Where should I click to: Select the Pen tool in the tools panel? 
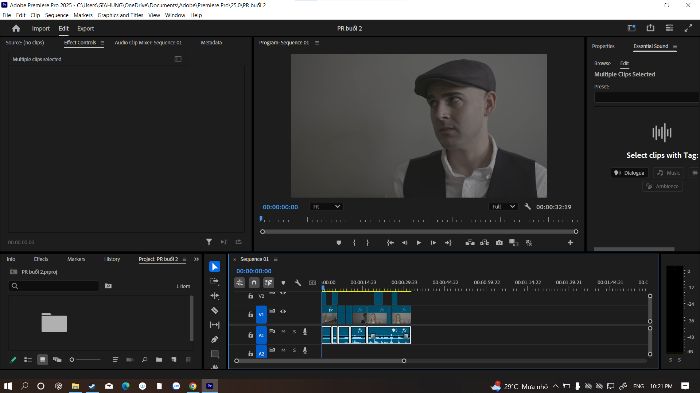[215, 339]
